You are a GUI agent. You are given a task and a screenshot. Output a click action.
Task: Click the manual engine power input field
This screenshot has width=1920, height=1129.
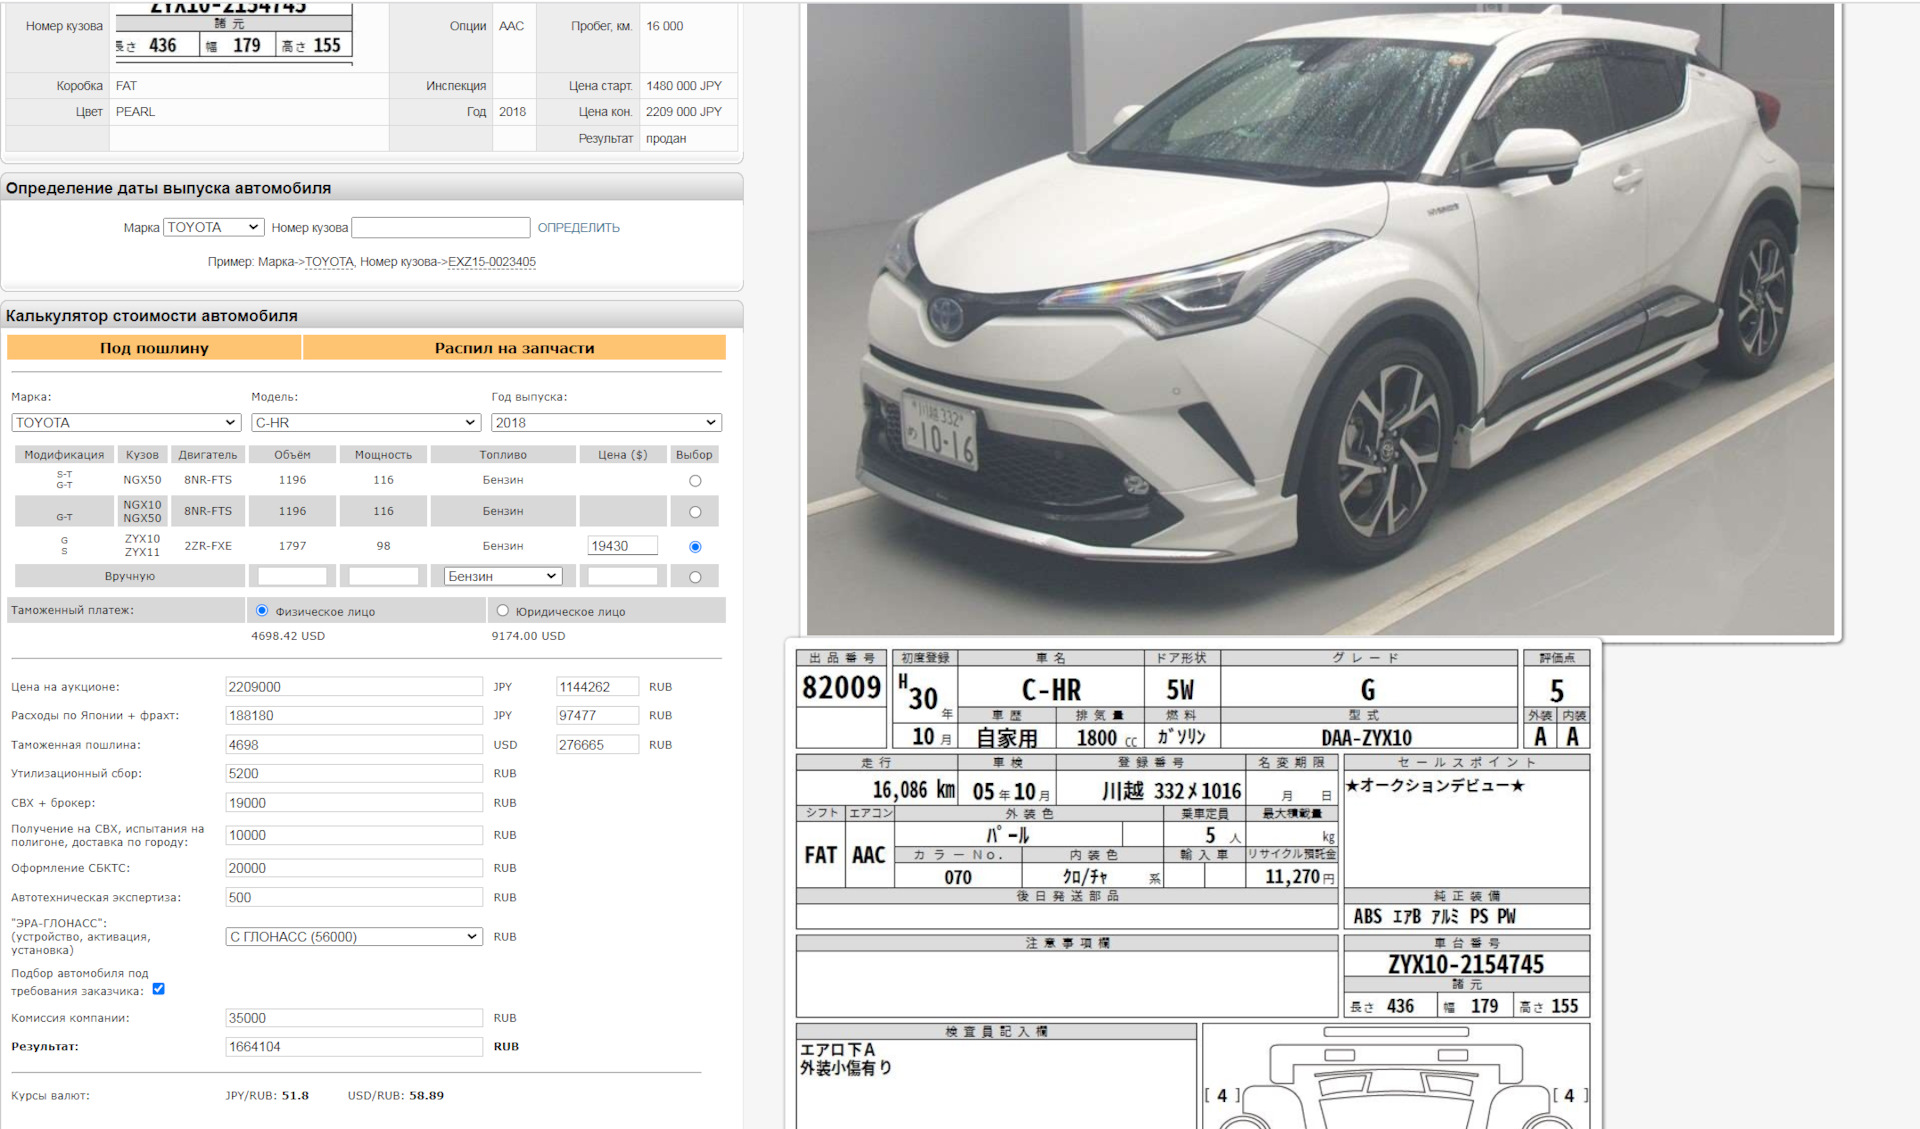[383, 577]
